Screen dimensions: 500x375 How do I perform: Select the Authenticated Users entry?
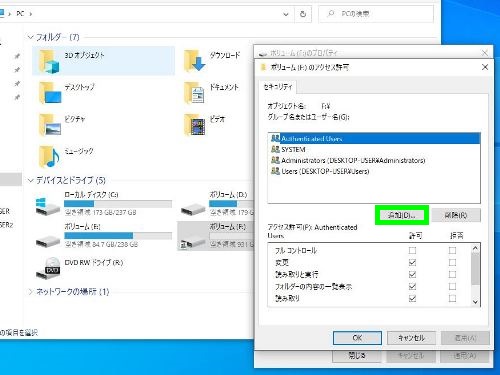coord(374,138)
